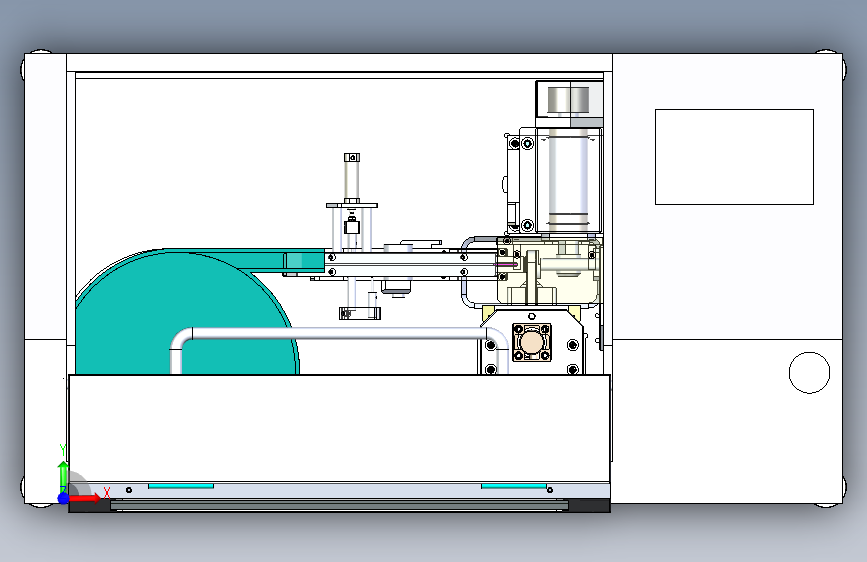Click the red X axis arrow of triad
This screenshot has height=562, width=867.
[x=86, y=498]
